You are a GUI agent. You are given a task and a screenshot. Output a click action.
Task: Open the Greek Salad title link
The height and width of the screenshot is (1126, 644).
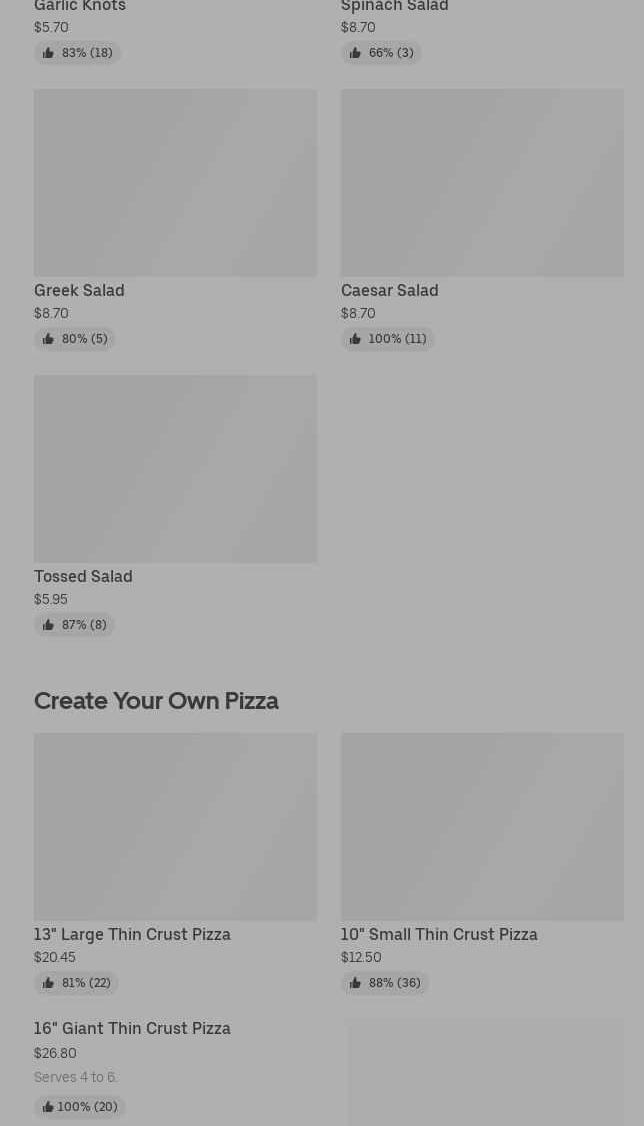79,290
